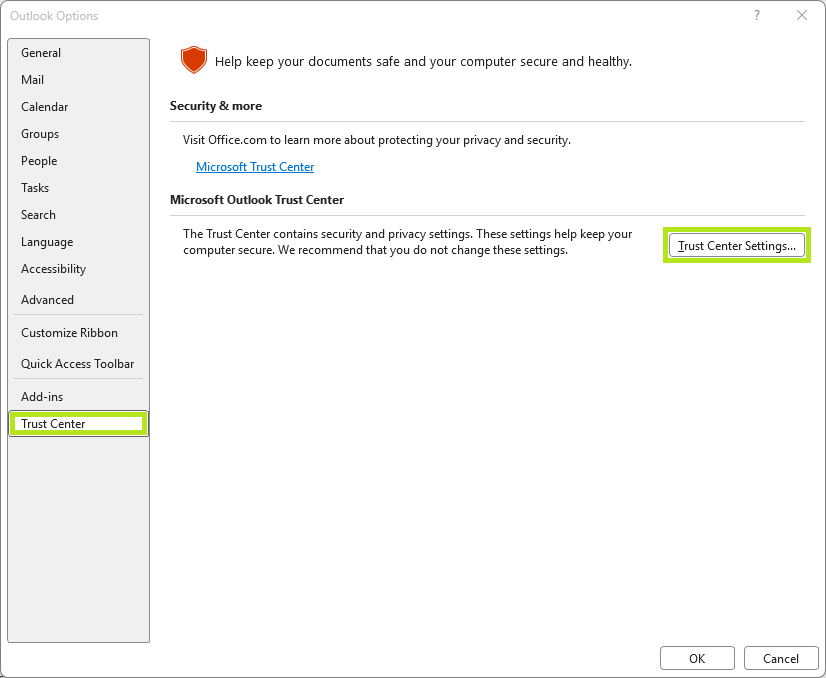The image size is (826, 678).
Task: Open Accessibility settings
Action: pos(54,269)
